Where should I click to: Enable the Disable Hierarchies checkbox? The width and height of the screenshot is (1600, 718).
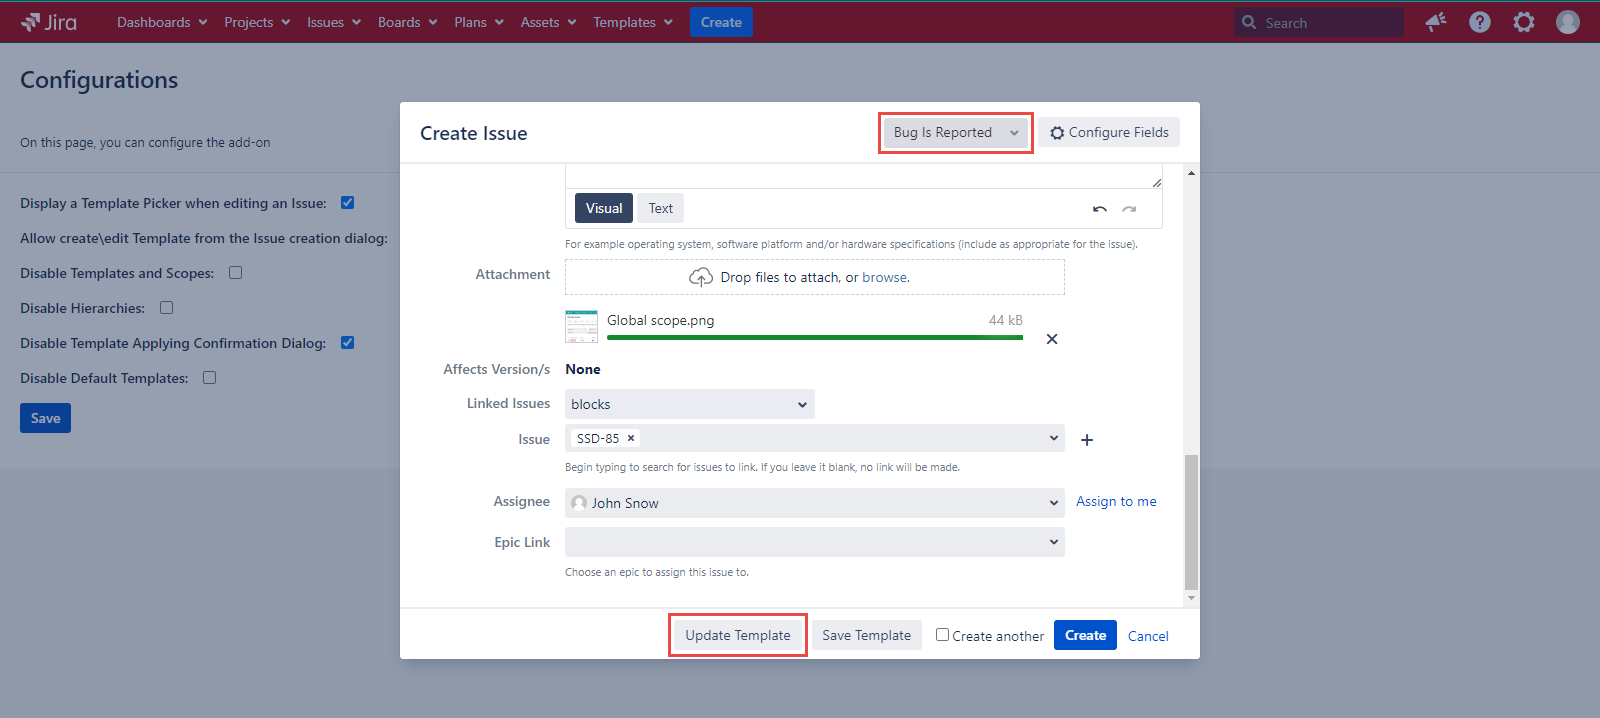(x=167, y=308)
